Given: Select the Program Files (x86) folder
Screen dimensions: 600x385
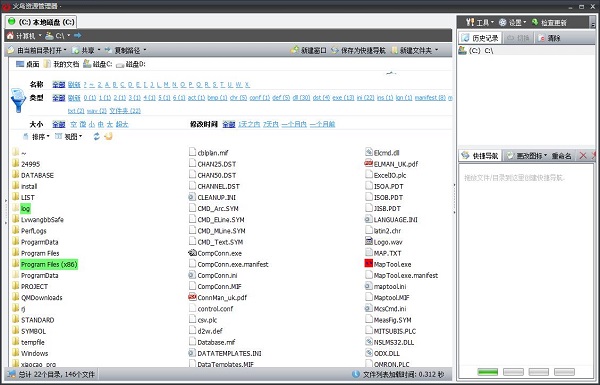Looking at the screenshot, I should tap(49, 264).
